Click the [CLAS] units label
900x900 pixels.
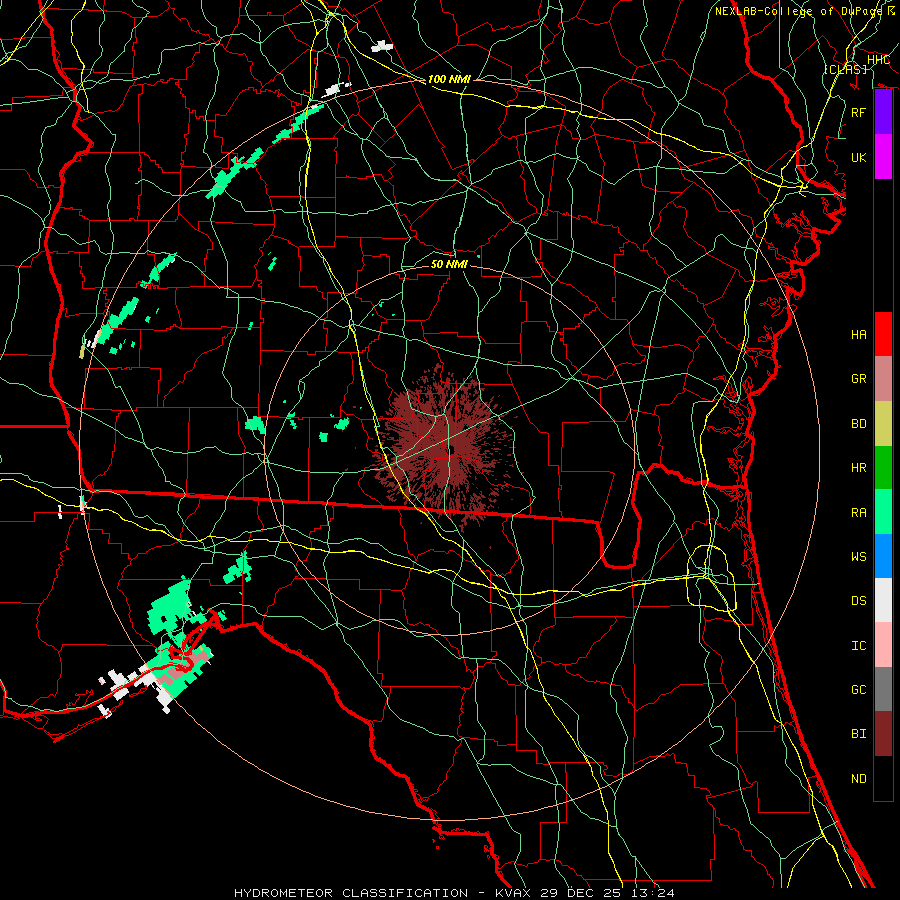coord(845,69)
